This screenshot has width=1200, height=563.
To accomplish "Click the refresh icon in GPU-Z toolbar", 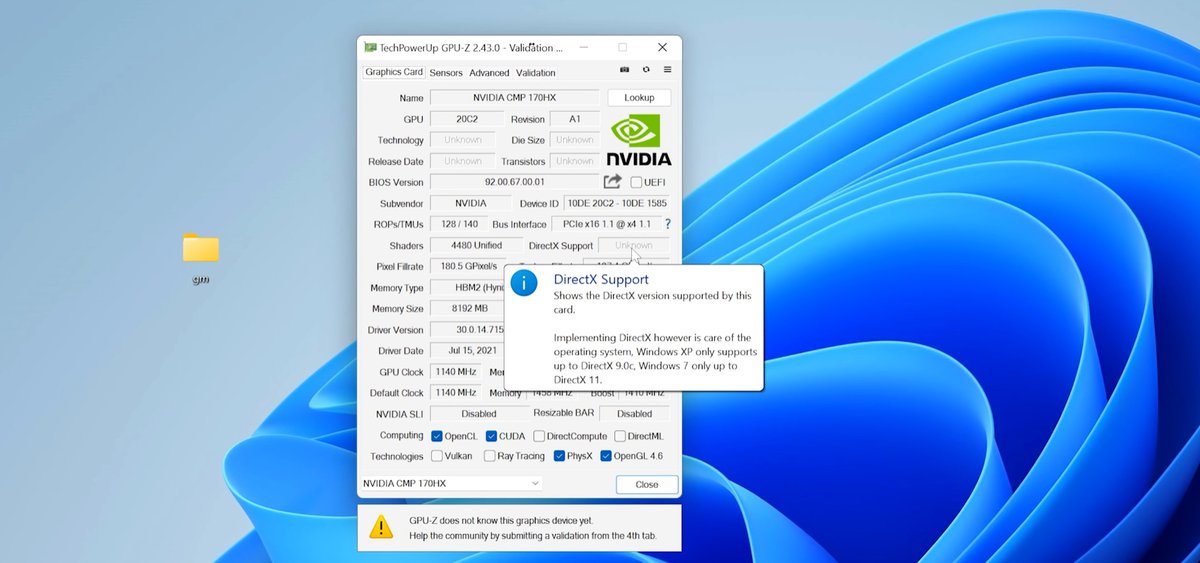I will 646,71.
